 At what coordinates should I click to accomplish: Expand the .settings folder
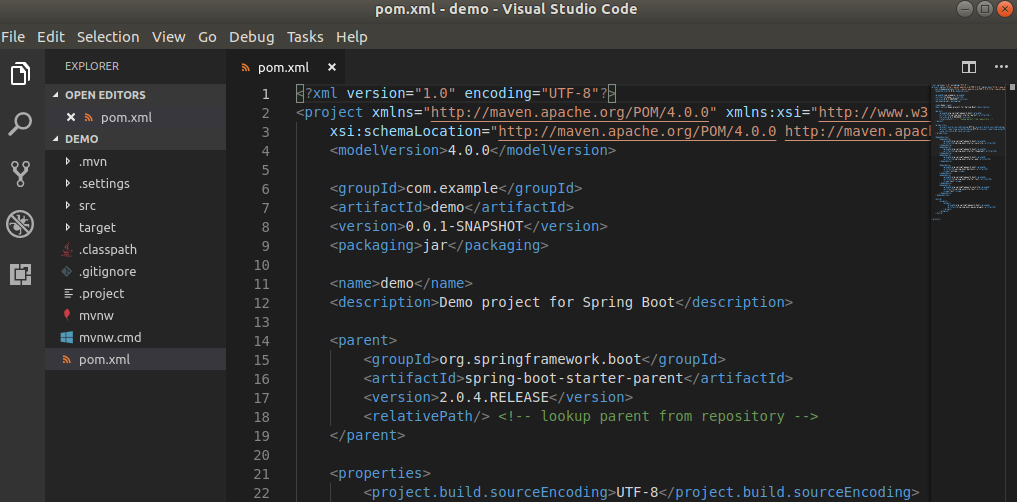68,184
